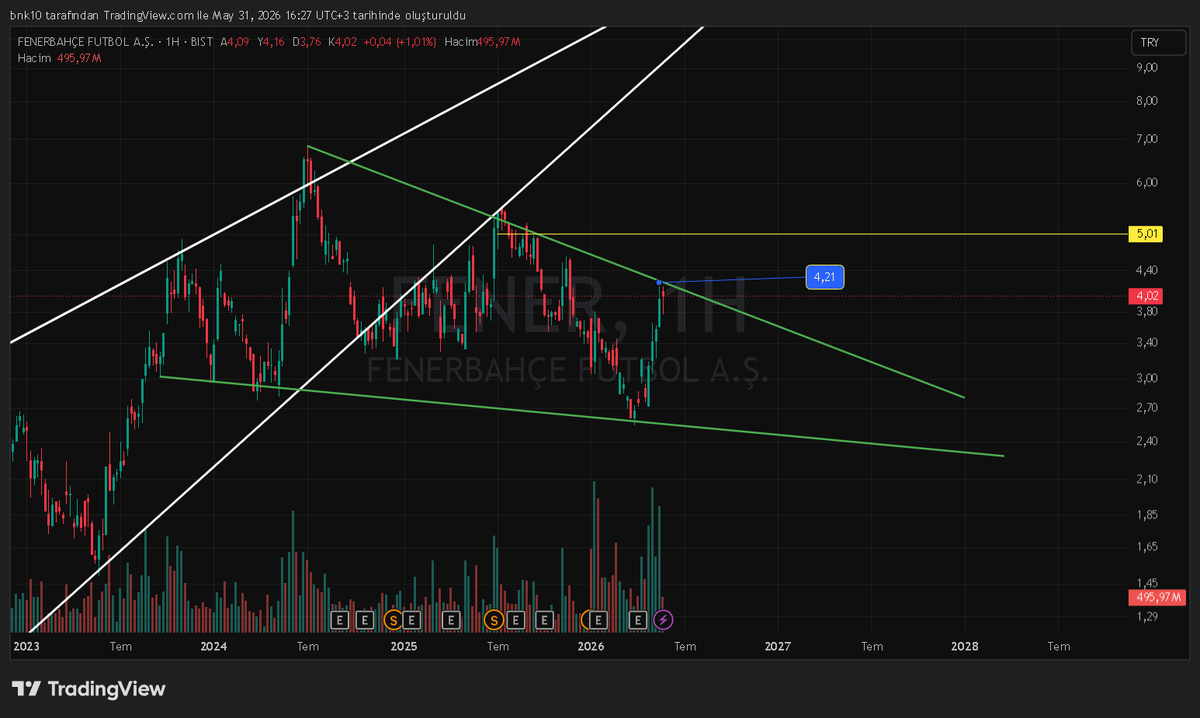Click the 2027 label on the time axis
Screen dimensions: 1200x718
coord(777,646)
